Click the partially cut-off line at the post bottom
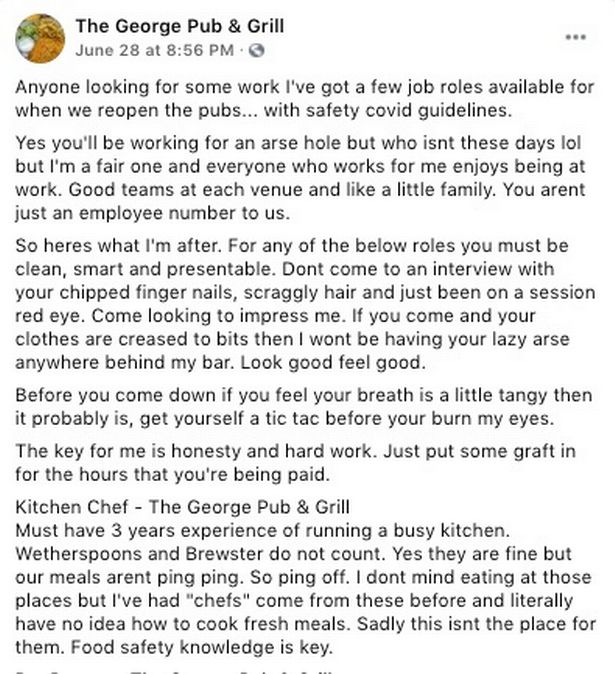This screenshot has width=615, height=674. [x=174, y=671]
